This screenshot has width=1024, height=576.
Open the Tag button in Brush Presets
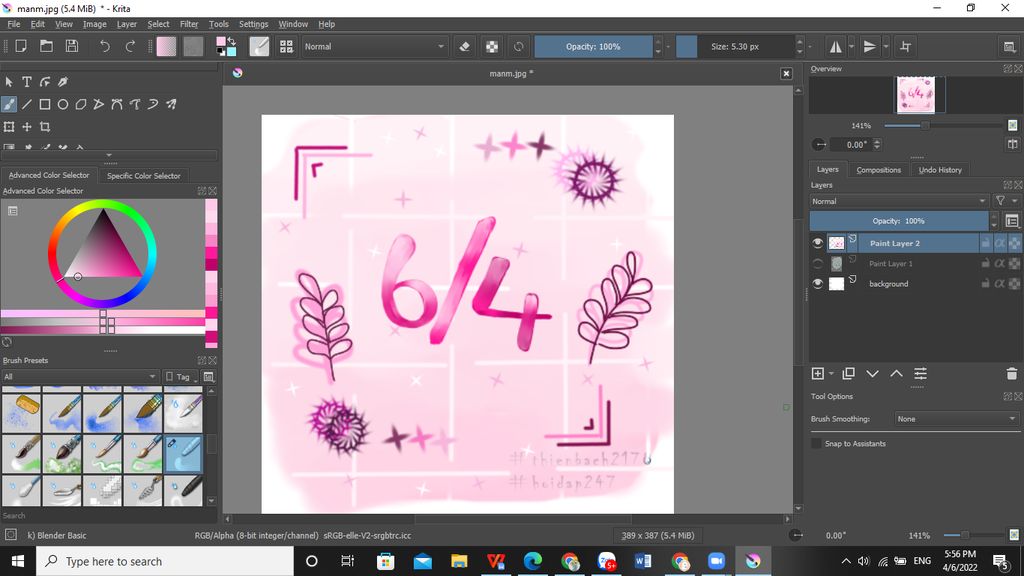click(x=181, y=376)
